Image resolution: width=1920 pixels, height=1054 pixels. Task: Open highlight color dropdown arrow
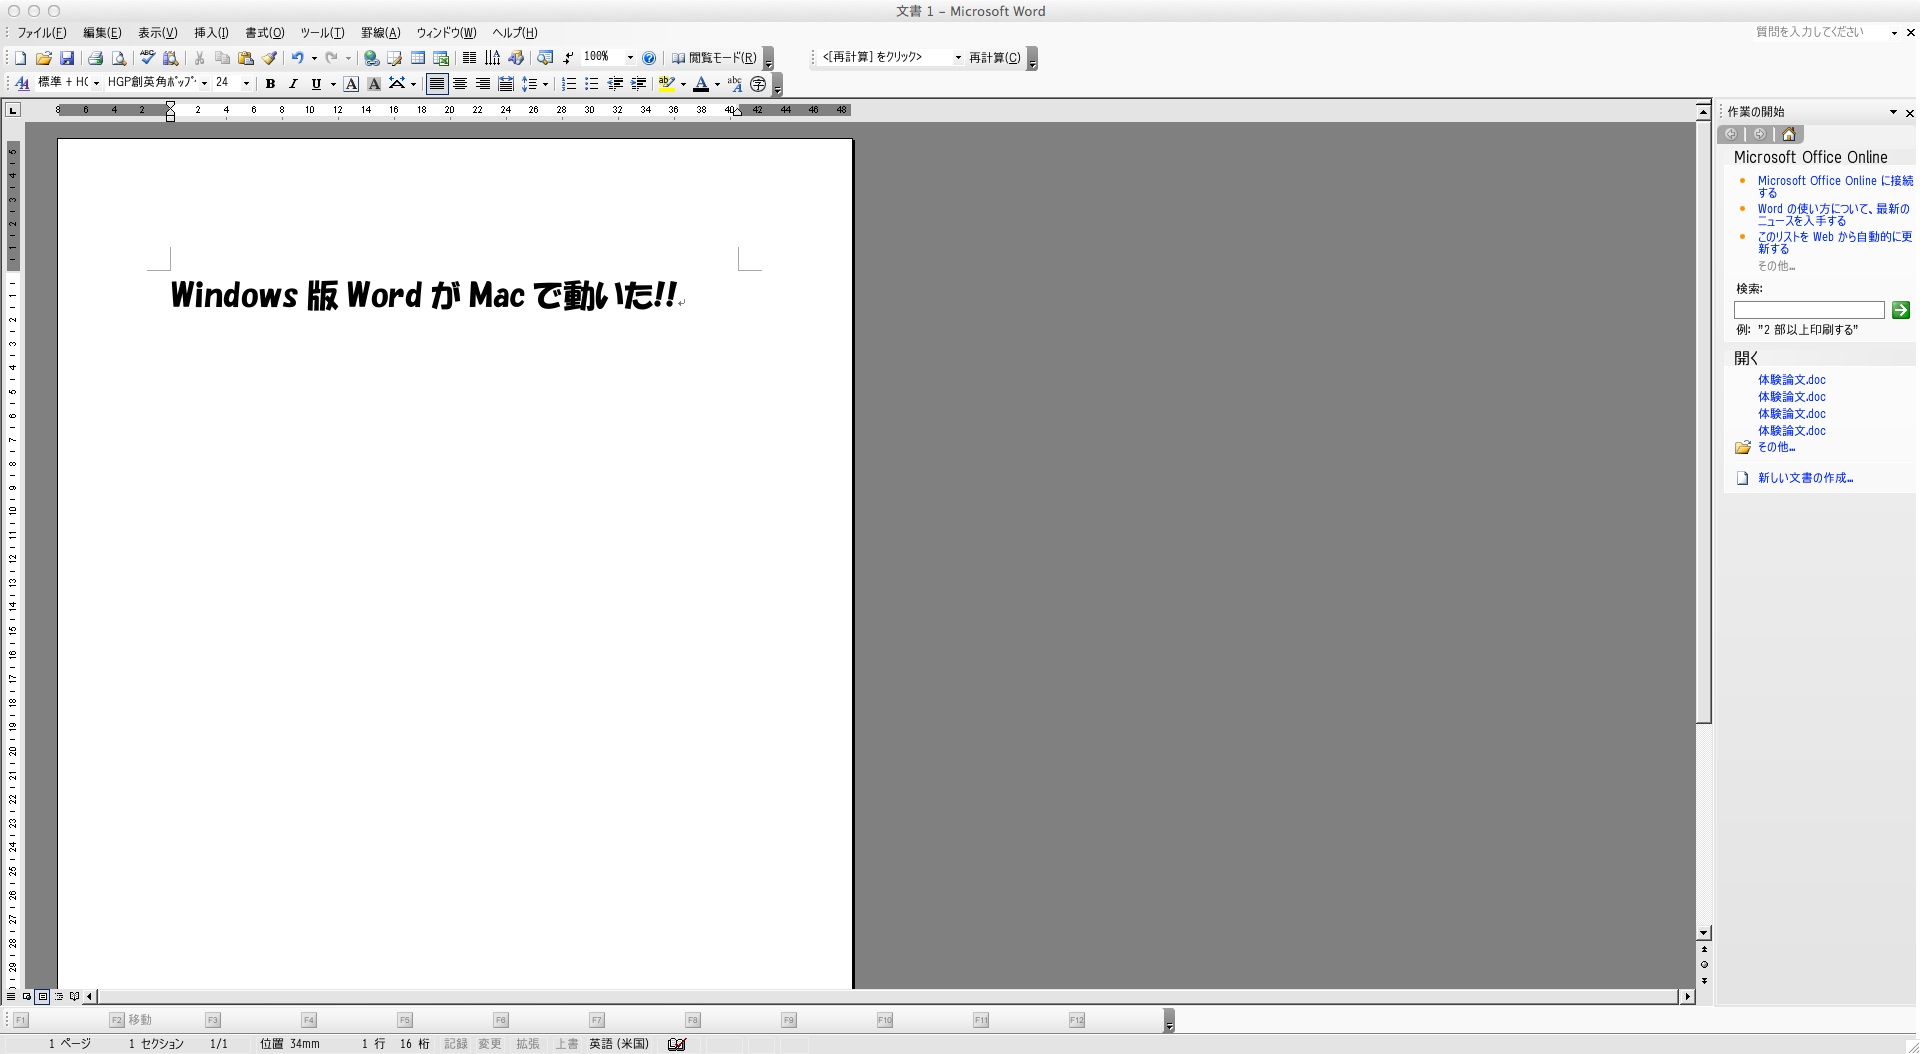point(683,84)
